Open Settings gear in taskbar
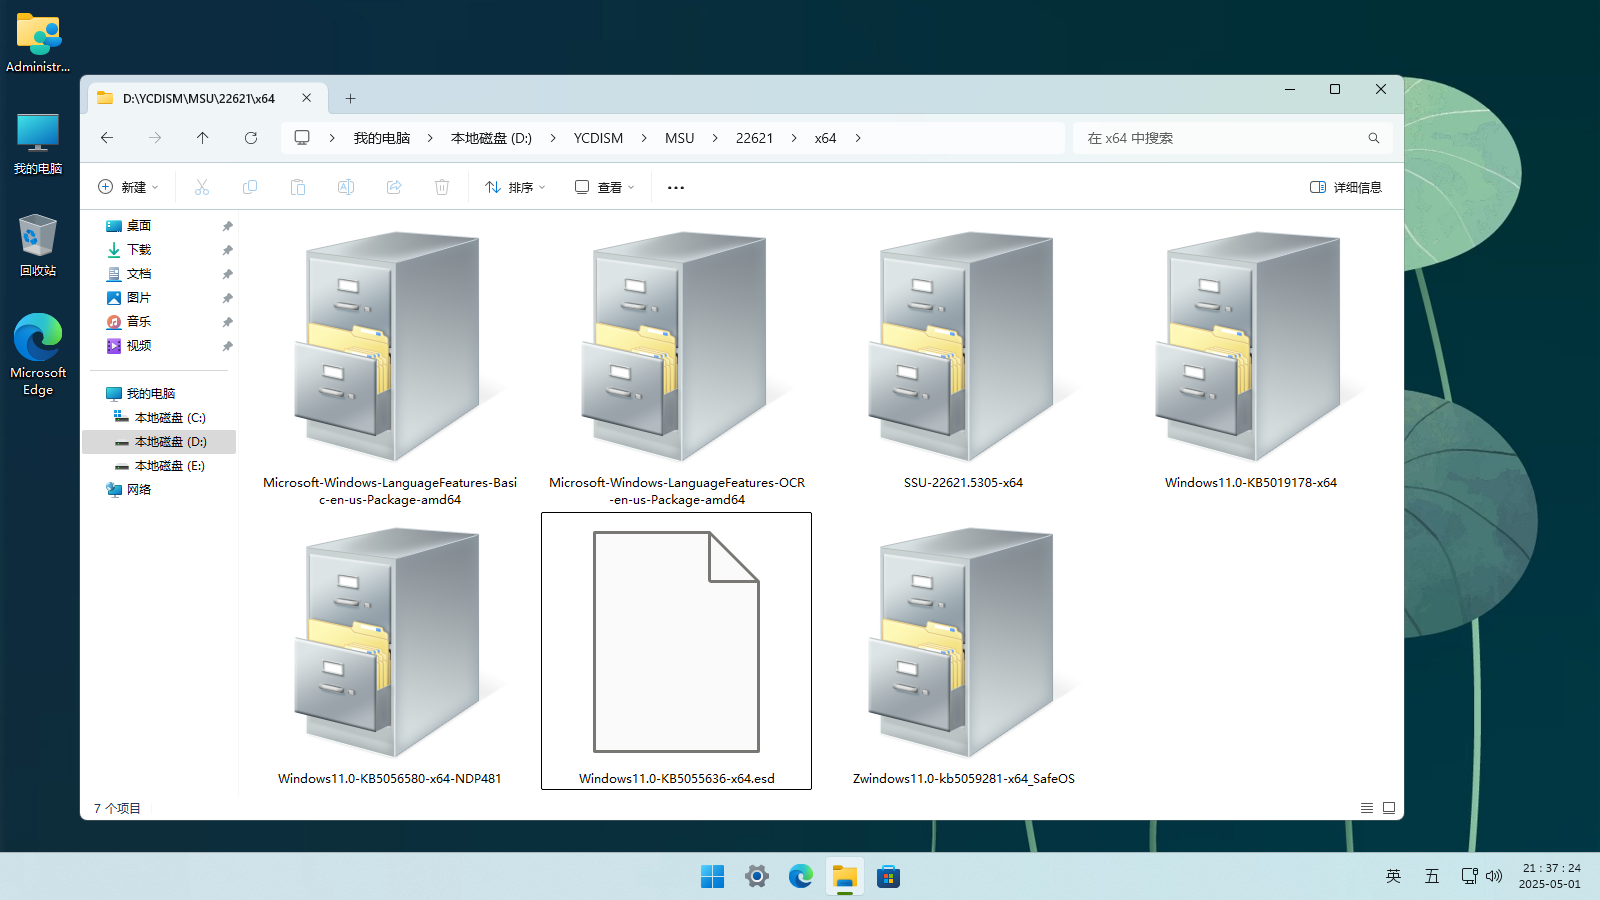This screenshot has height=900, width=1600. (757, 877)
